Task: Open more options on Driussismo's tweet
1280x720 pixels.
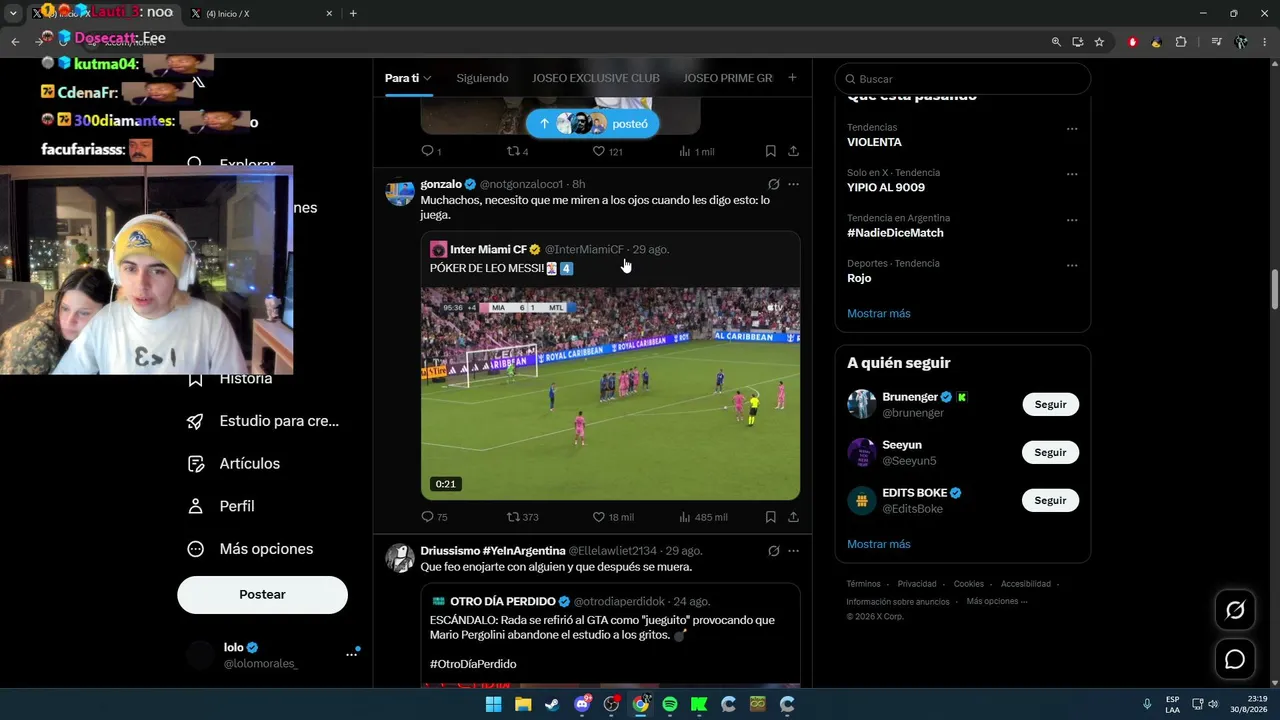Action: 793,551
